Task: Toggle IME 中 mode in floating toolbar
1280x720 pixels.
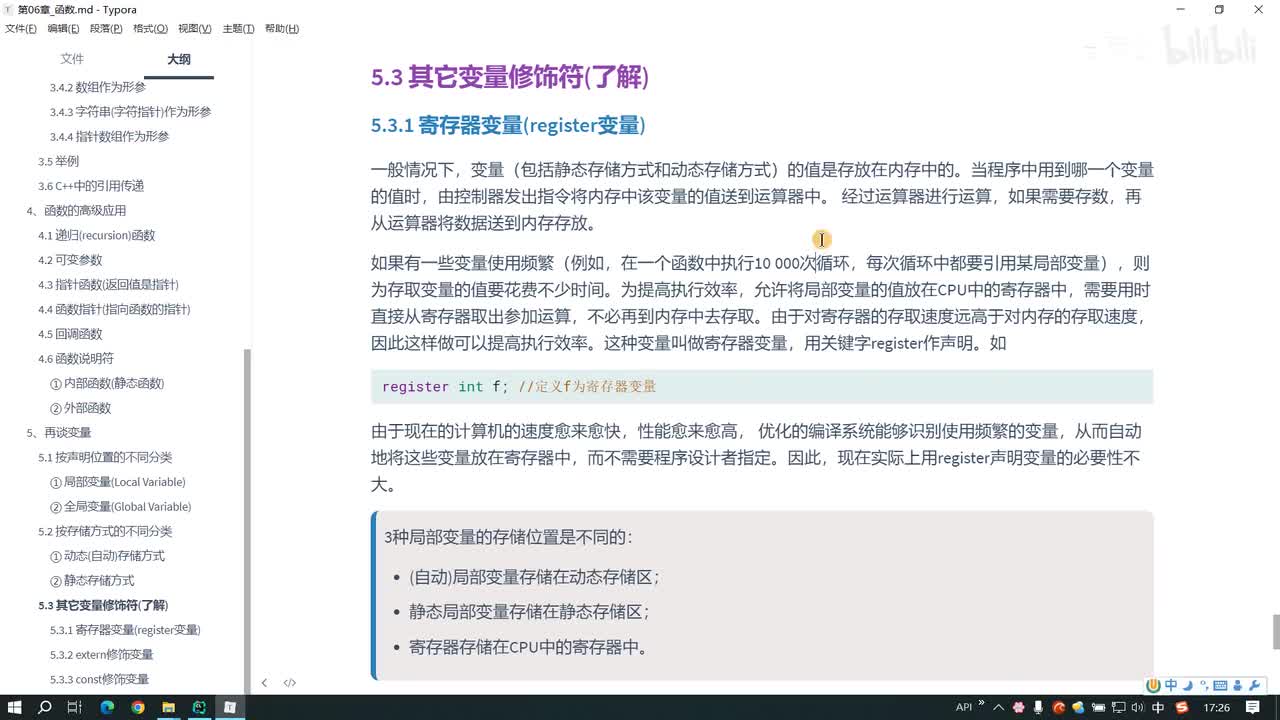Action: pyautogui.click(x=1171, y=685)
